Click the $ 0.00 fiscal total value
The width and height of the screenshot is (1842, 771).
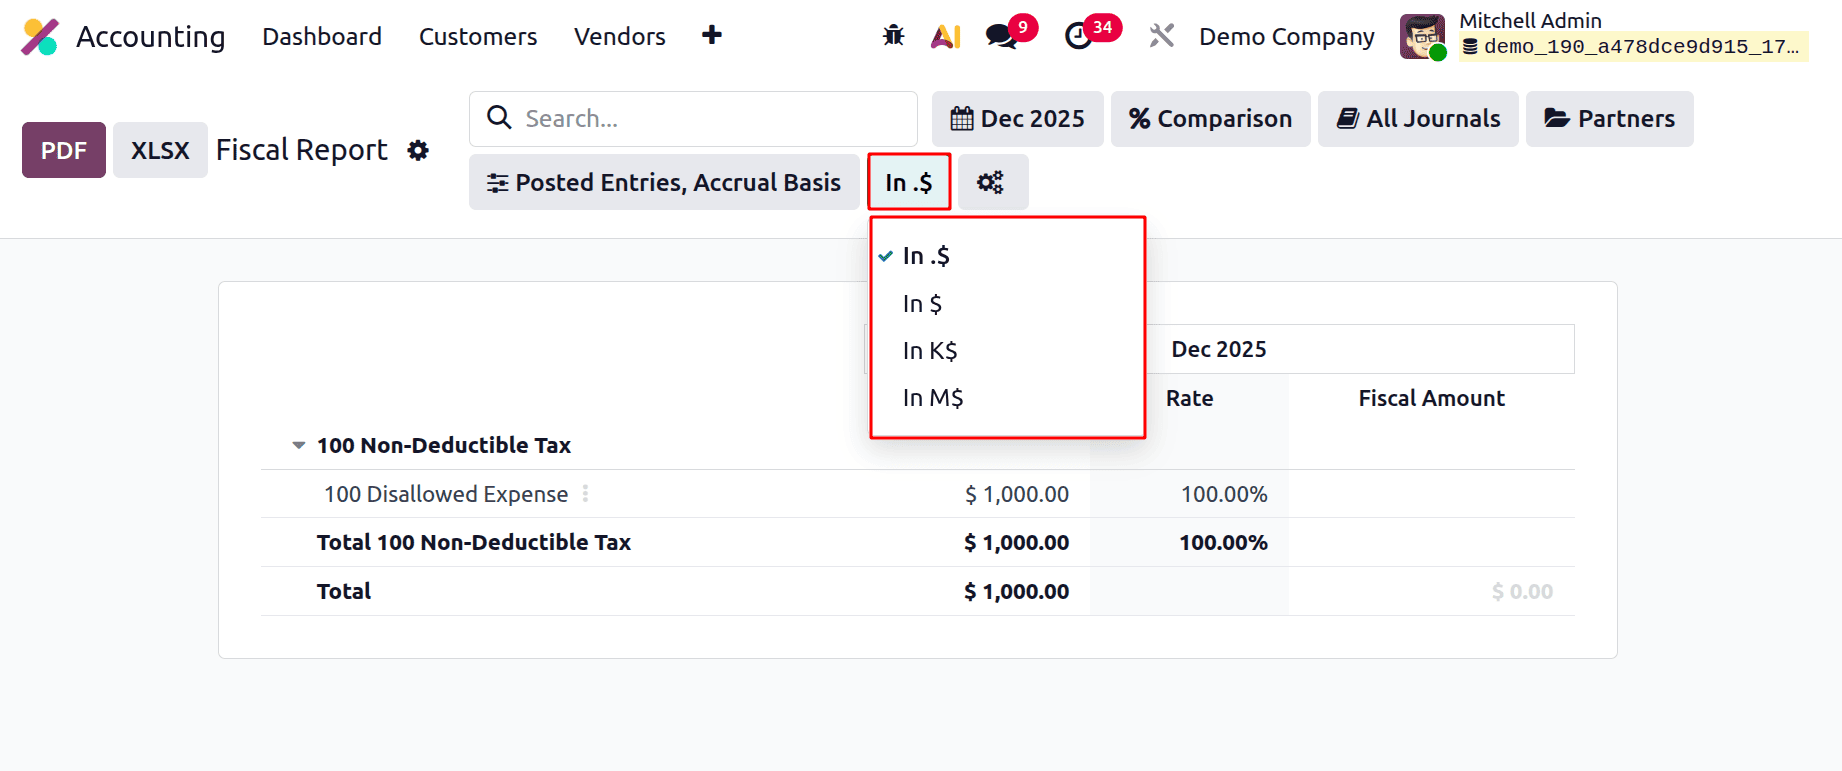click(x=1523, y=591)
